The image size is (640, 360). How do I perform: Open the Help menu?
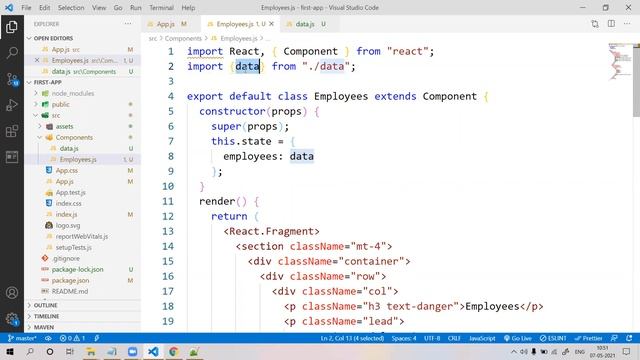pos(188,8)
